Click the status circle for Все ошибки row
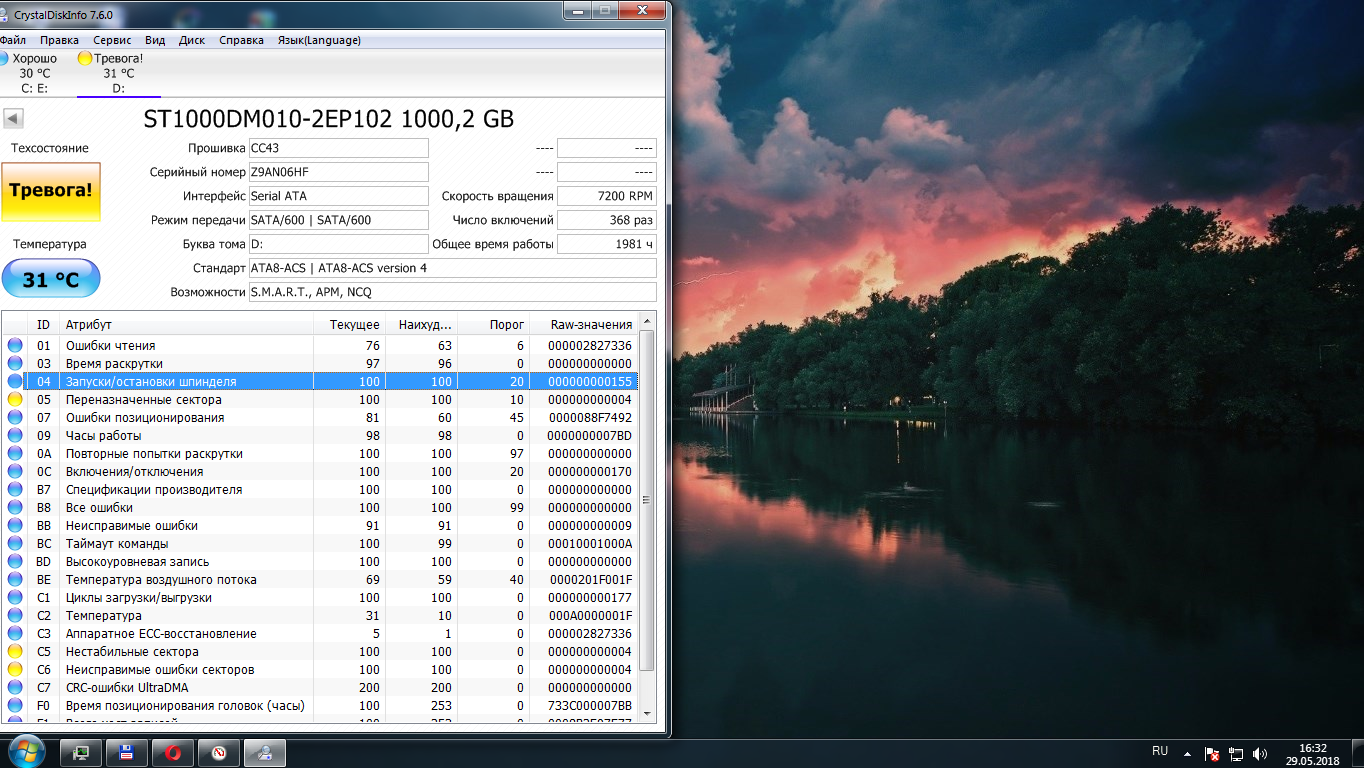Screen dimensions: 1364x768 coord(15,508)
